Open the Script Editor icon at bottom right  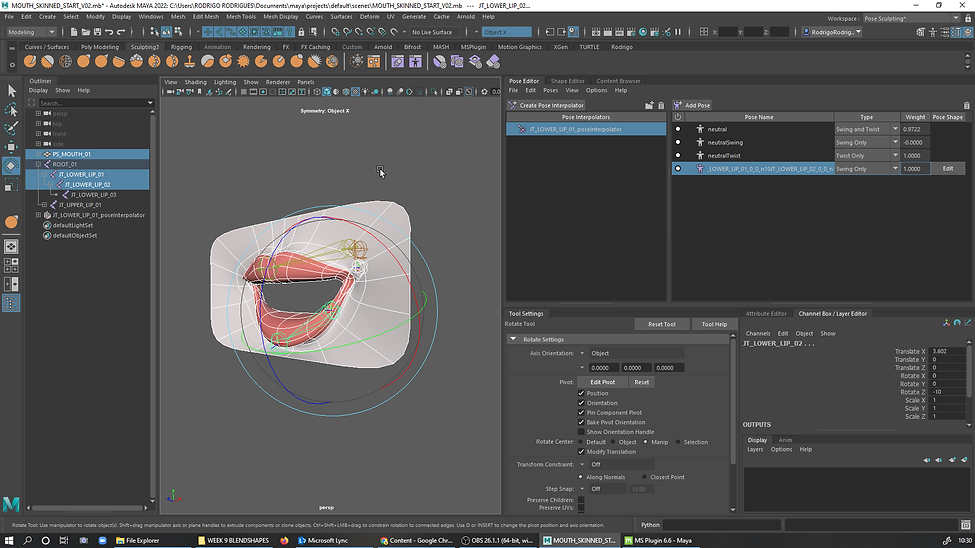[x=965, y=525]
